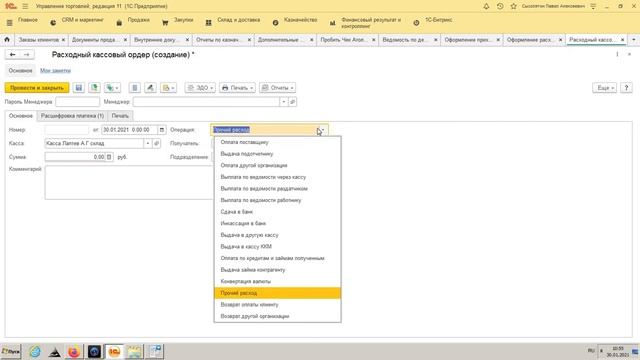The height and width of the screenshot is (360, 640).
Task: Expand the Менеджер field dropdown arrow
Action: pyautogui.click(x=284, y=102)
